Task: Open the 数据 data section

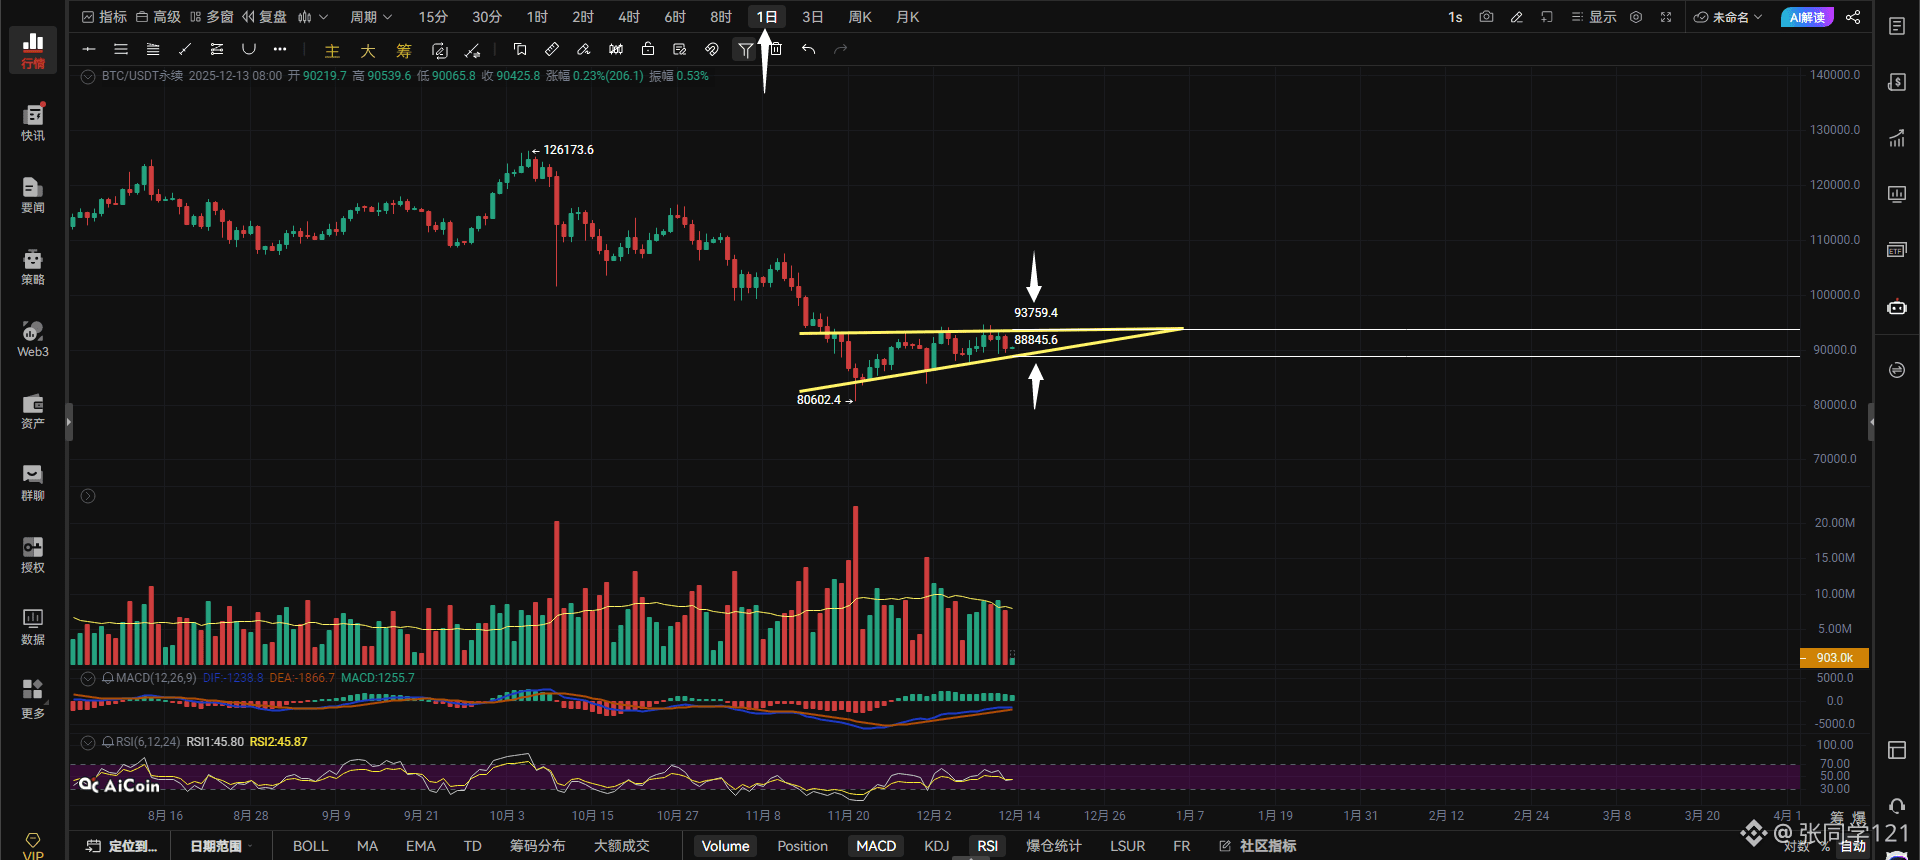Action: (x=33, y=626)
